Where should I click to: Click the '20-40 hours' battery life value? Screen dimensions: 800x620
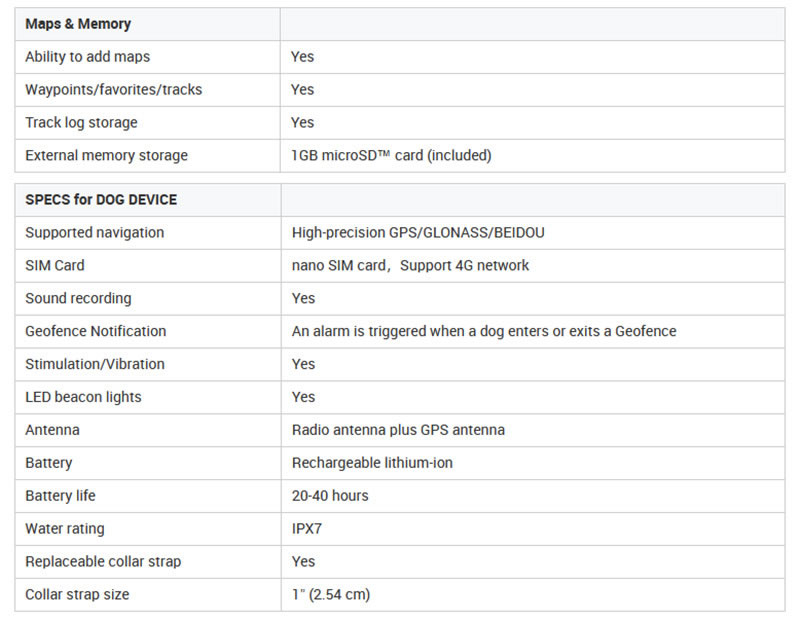330,496
